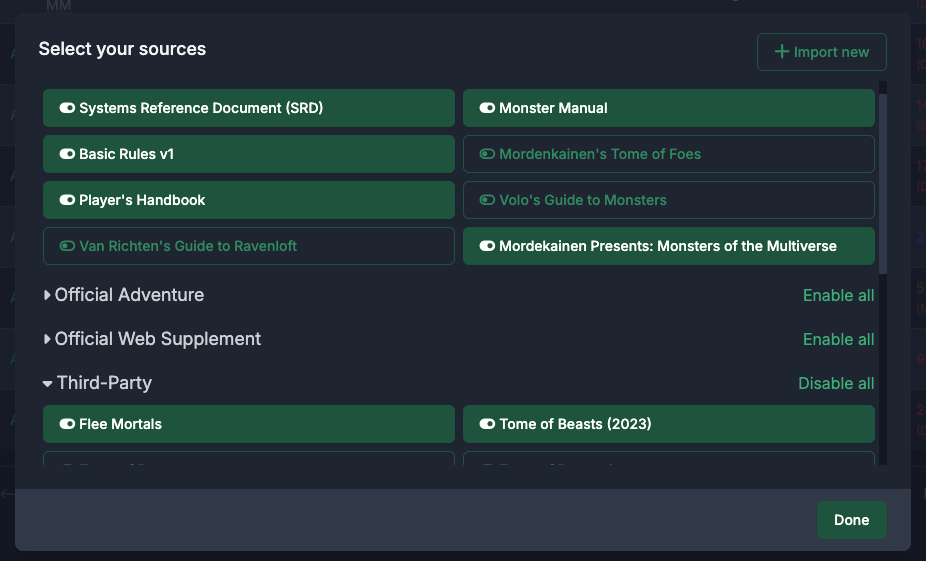
Task: Click the toggle icon on Systems Reference Document
Action: coord(67,108)
